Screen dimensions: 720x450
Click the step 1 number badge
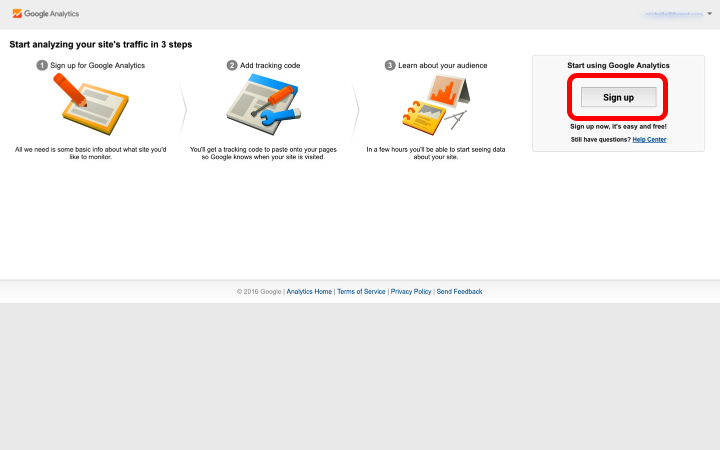[x=42, y=65]
